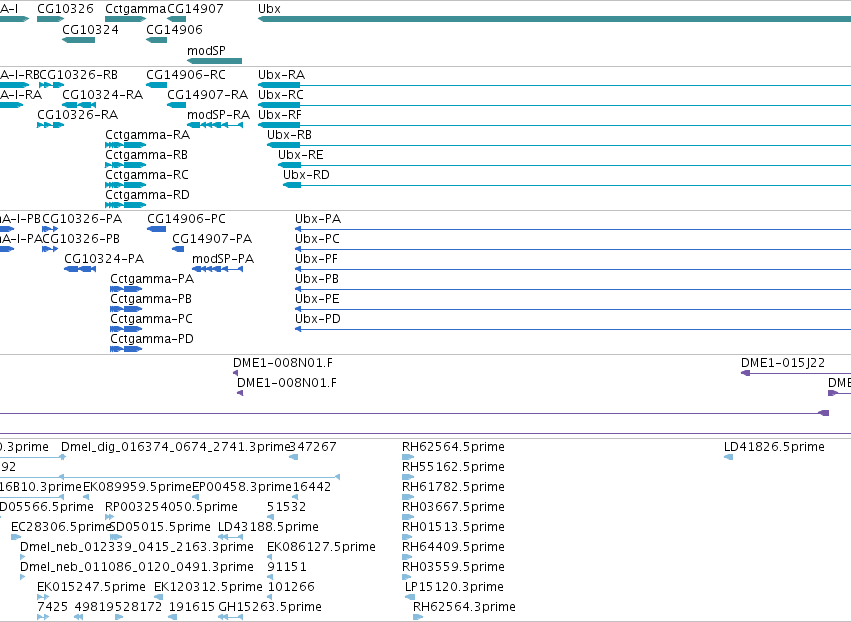Click the Ubx-RD transcript label
The height and width of the screenshot is (622, 851).
306,175
